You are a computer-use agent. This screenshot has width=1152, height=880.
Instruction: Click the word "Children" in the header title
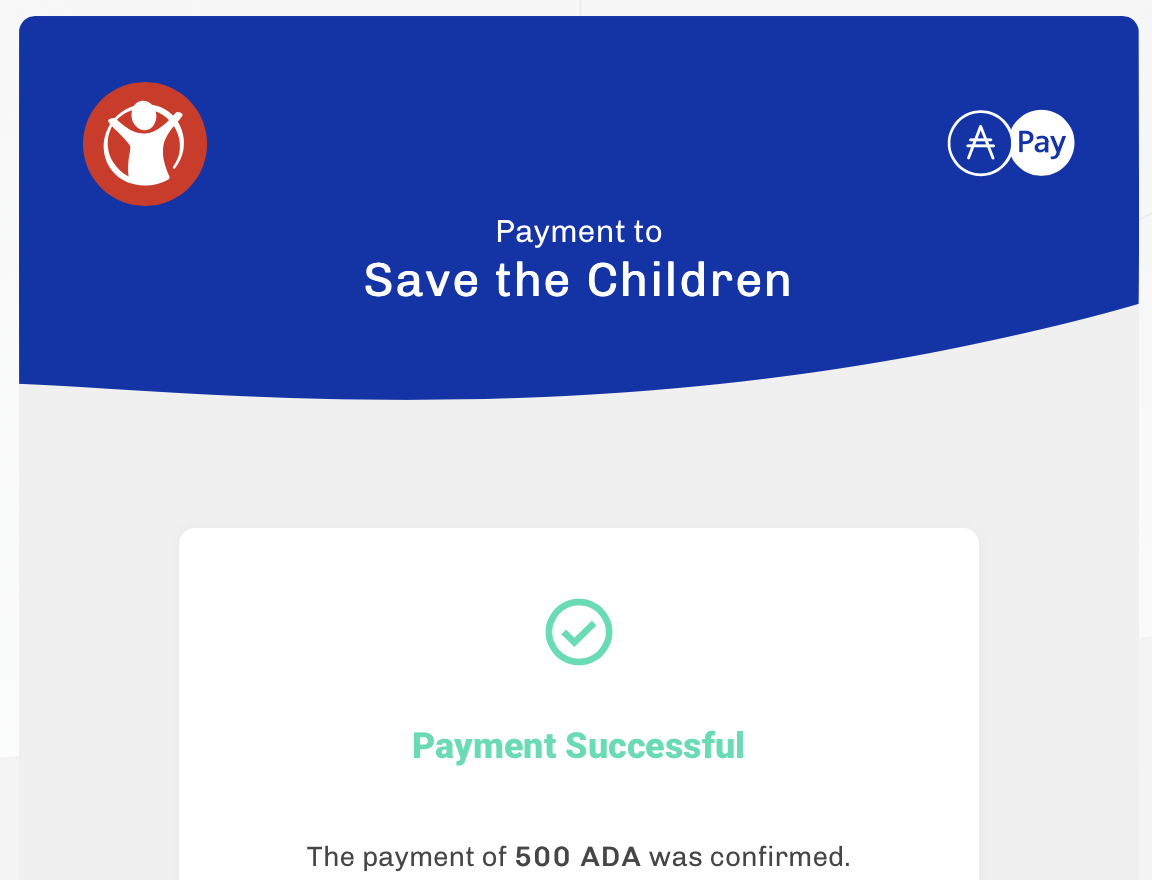coord(690,280)
